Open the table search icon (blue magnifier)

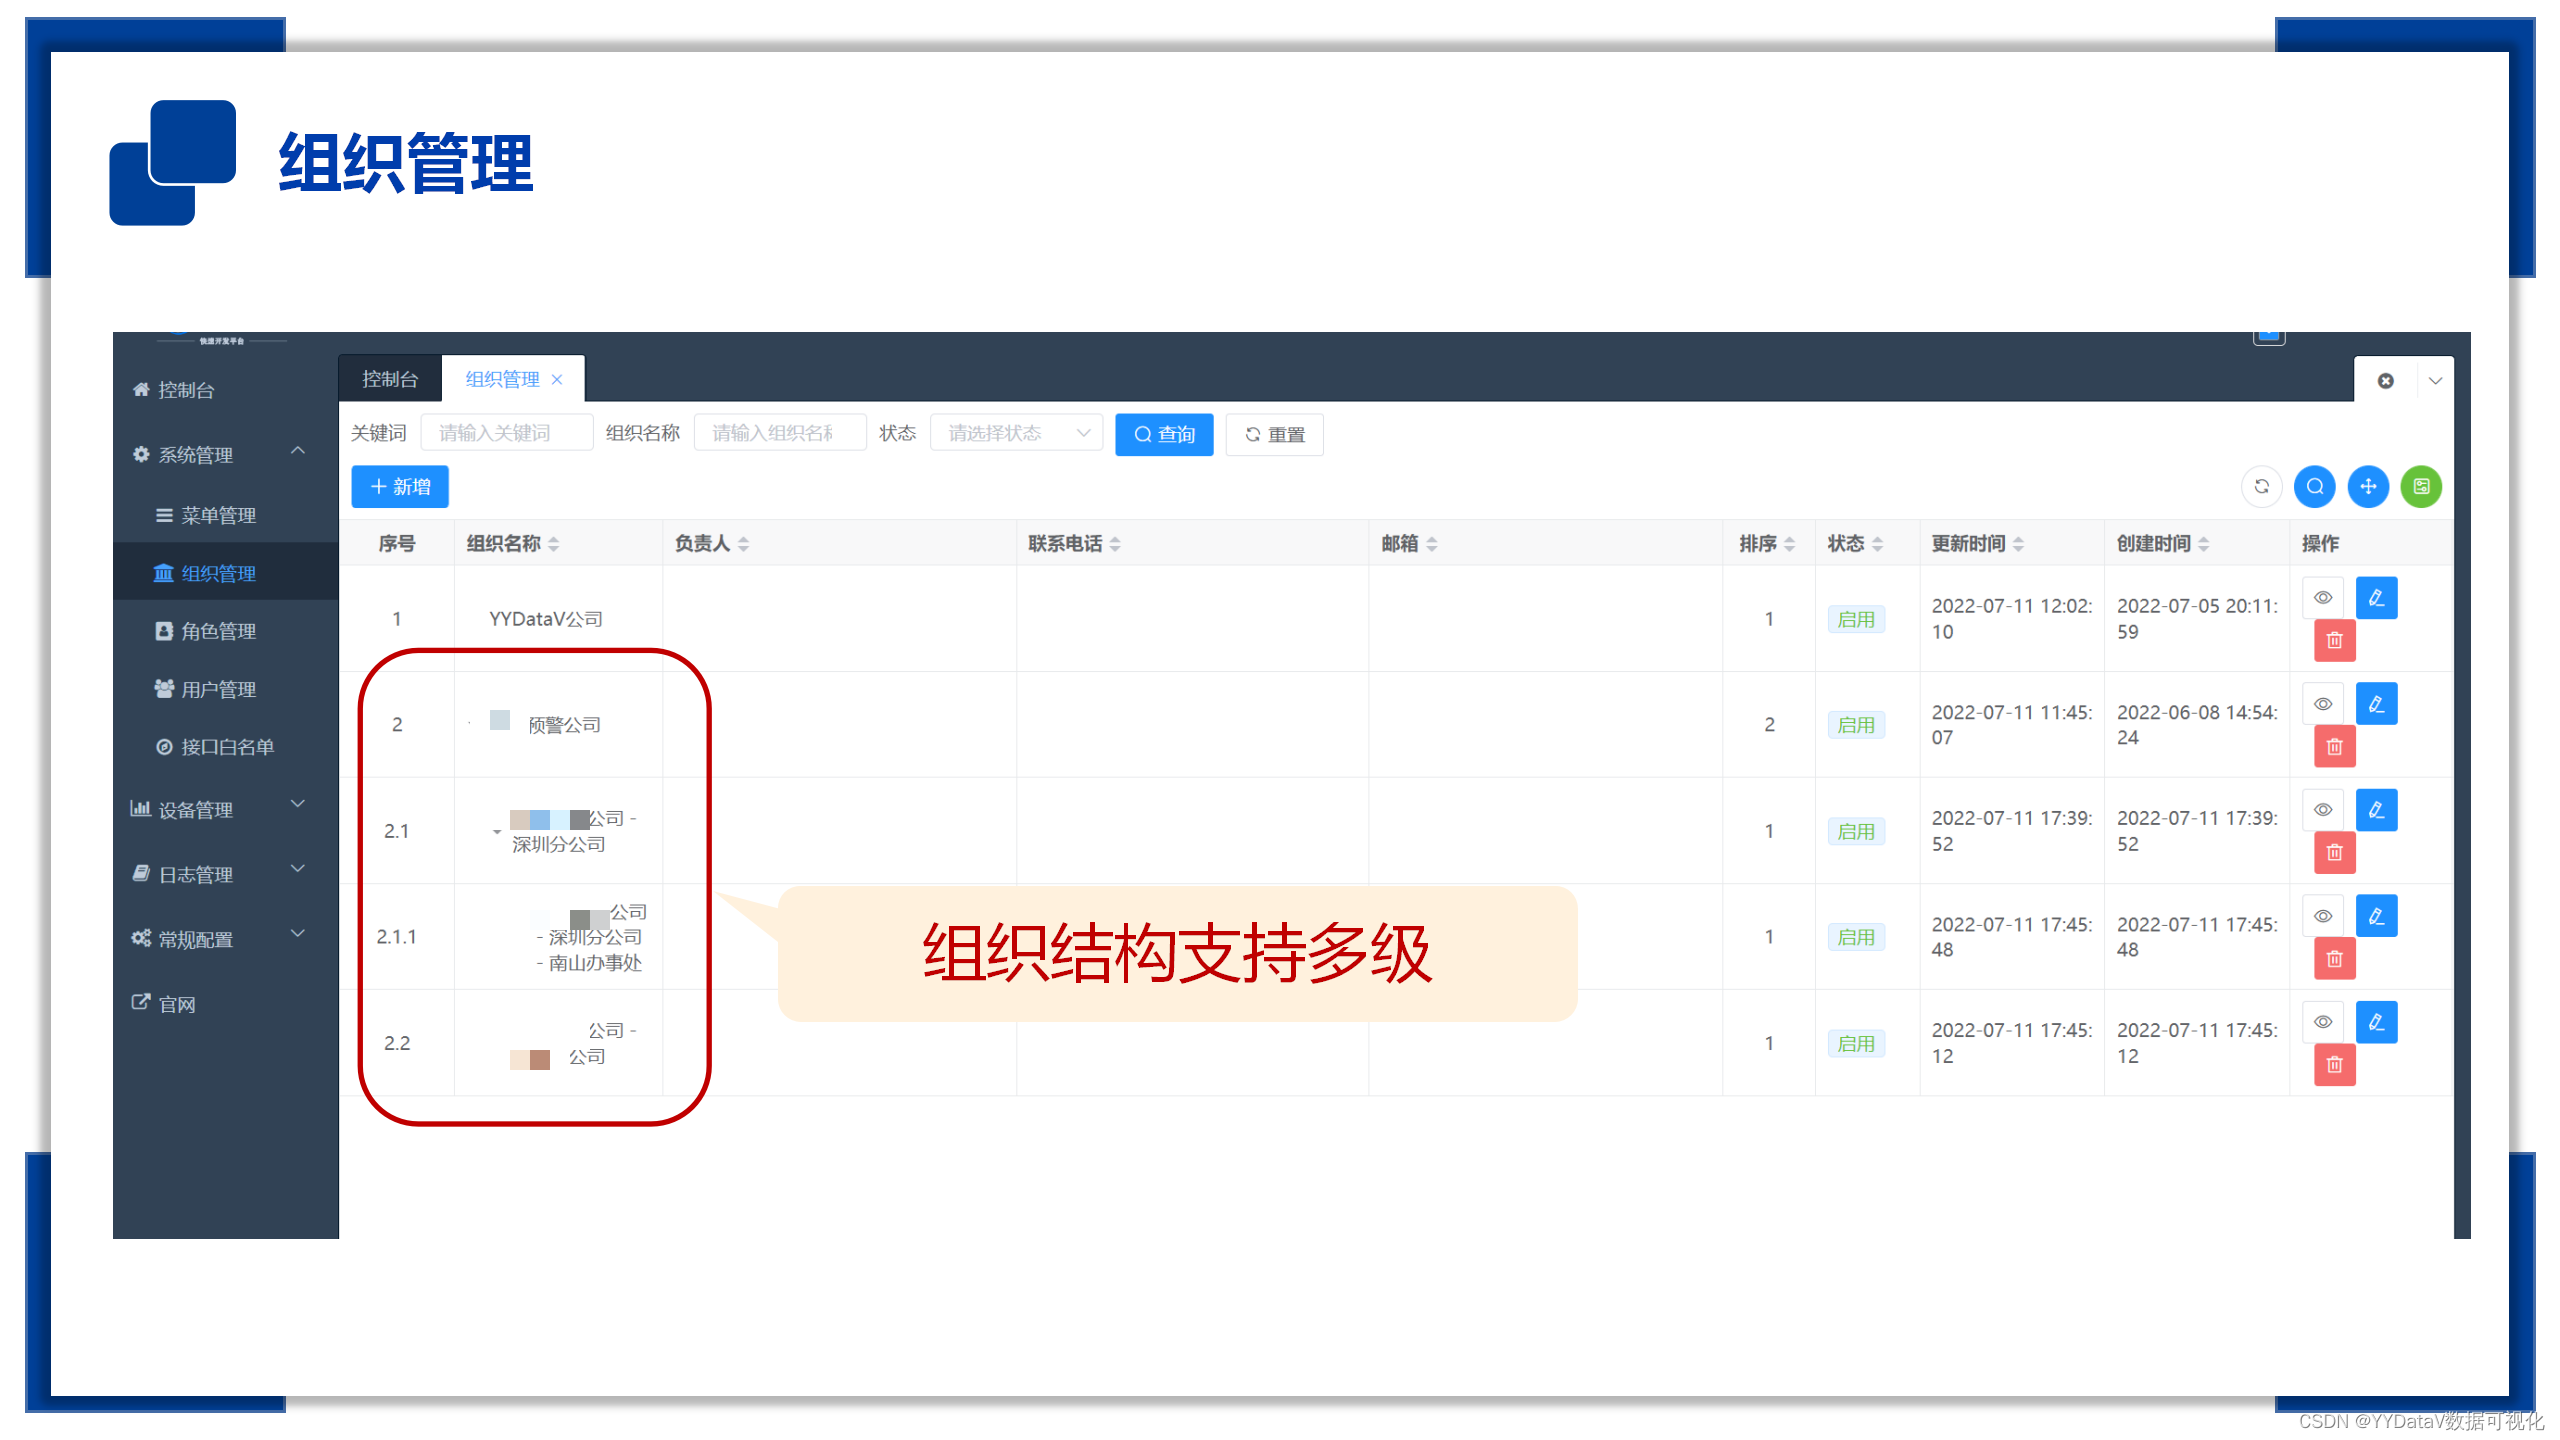pyautogui.click(x=2315, y=487)
